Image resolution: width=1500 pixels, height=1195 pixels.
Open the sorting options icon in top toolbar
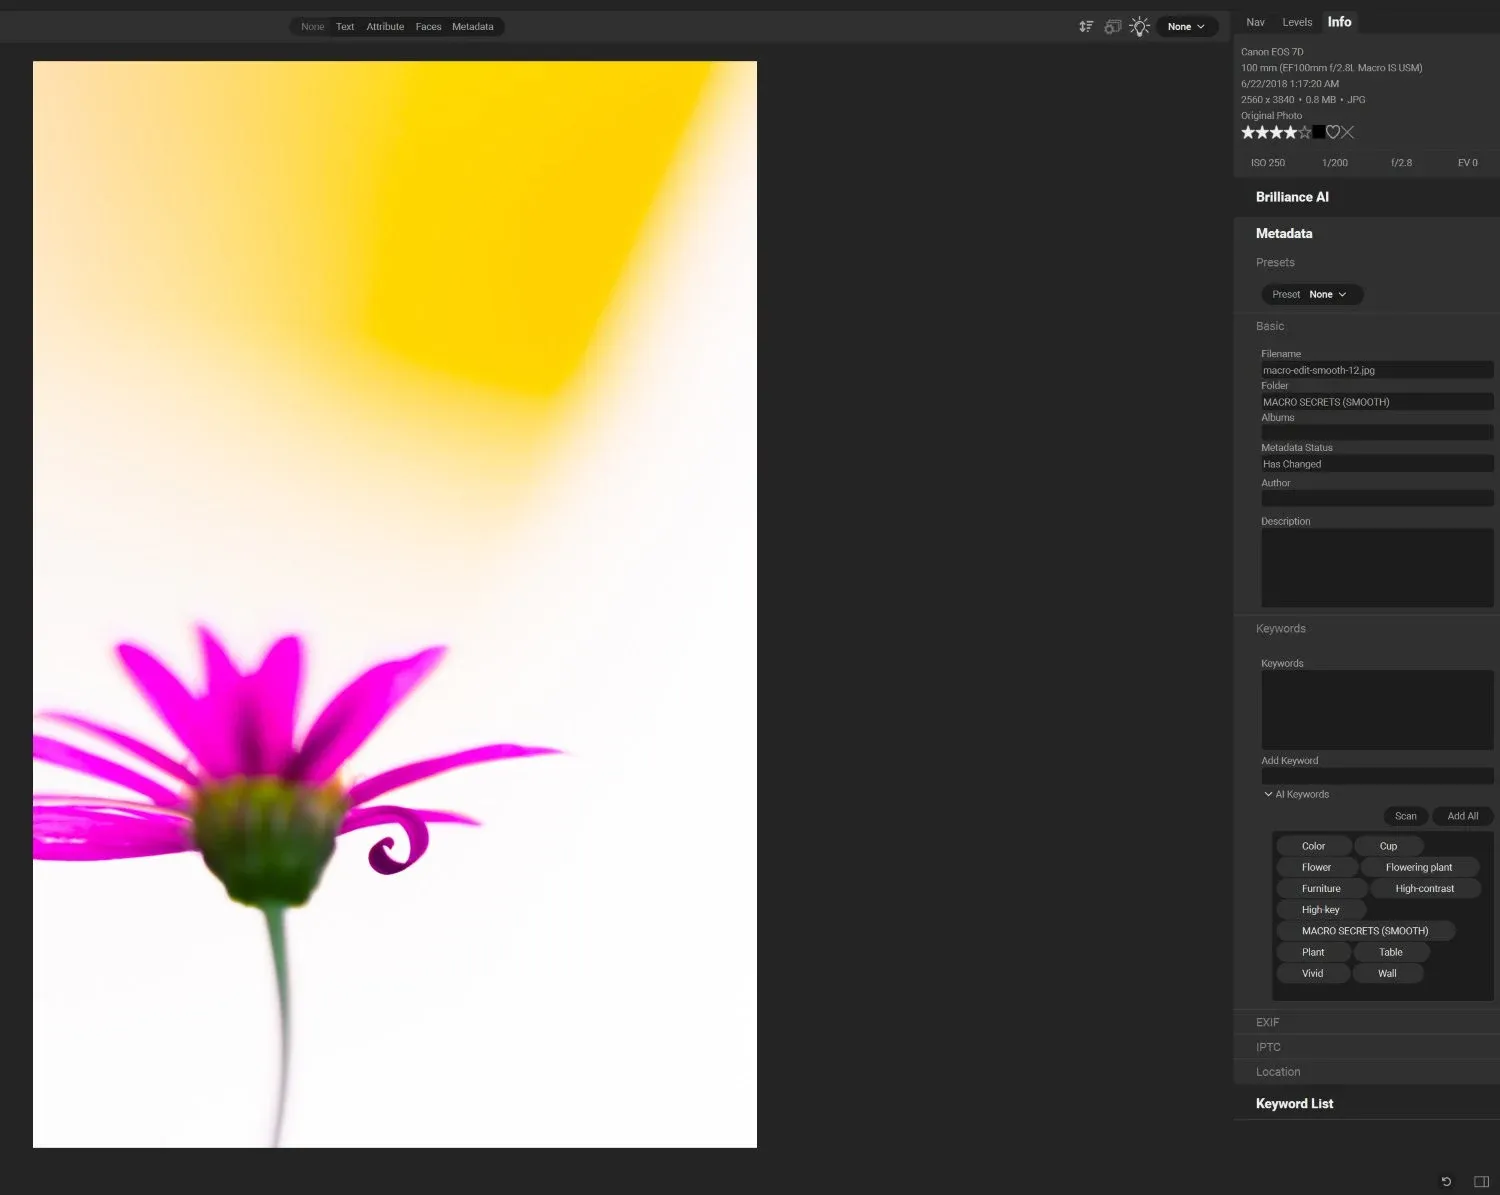1086,26
